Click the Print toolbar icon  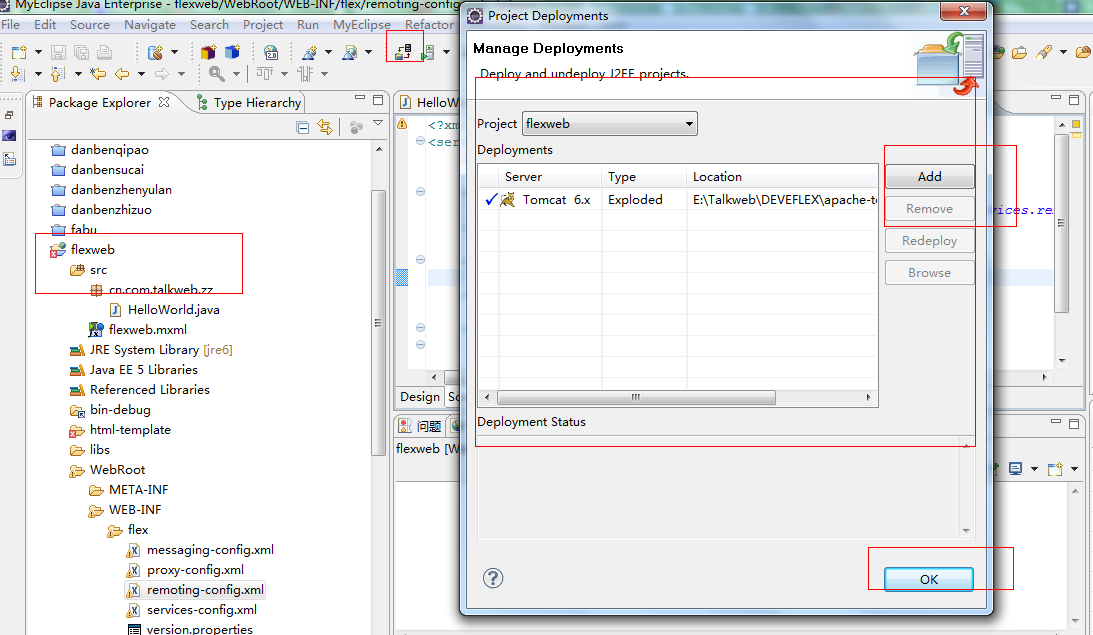pyautogui.click(x=105, y=52)
